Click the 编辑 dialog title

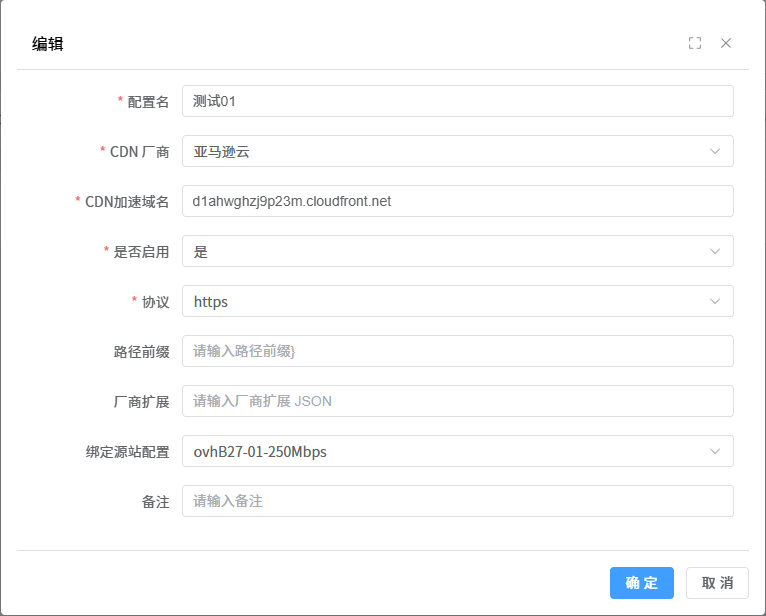(x=47, y=44)
